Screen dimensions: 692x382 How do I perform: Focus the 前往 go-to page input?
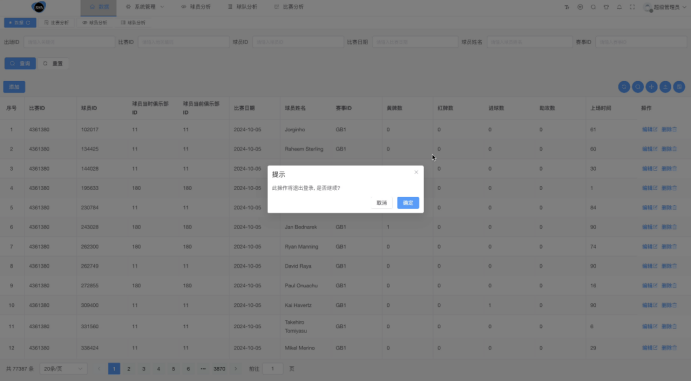[273, 369]
